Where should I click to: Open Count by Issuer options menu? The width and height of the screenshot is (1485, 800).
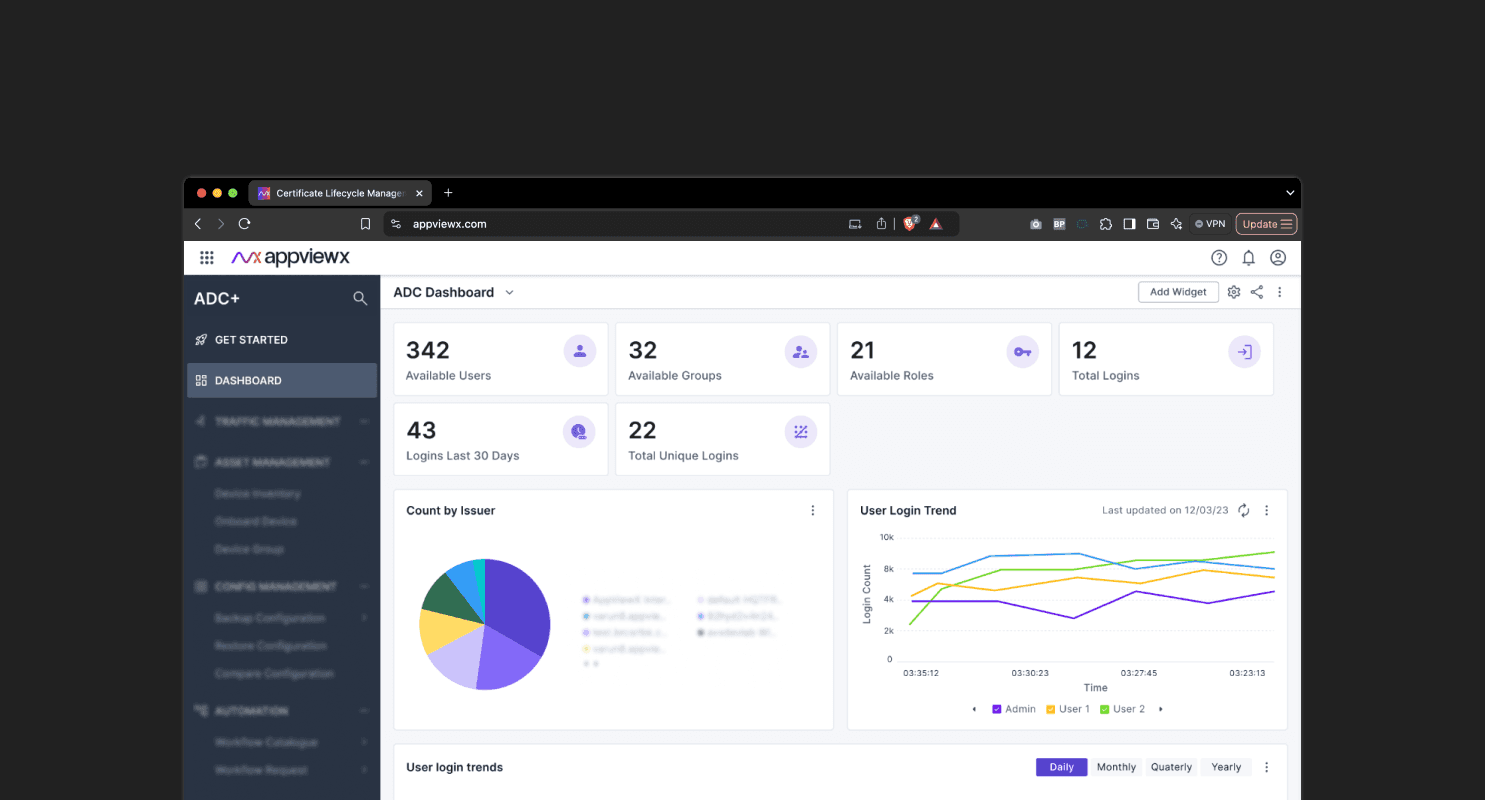coord(813,510)
